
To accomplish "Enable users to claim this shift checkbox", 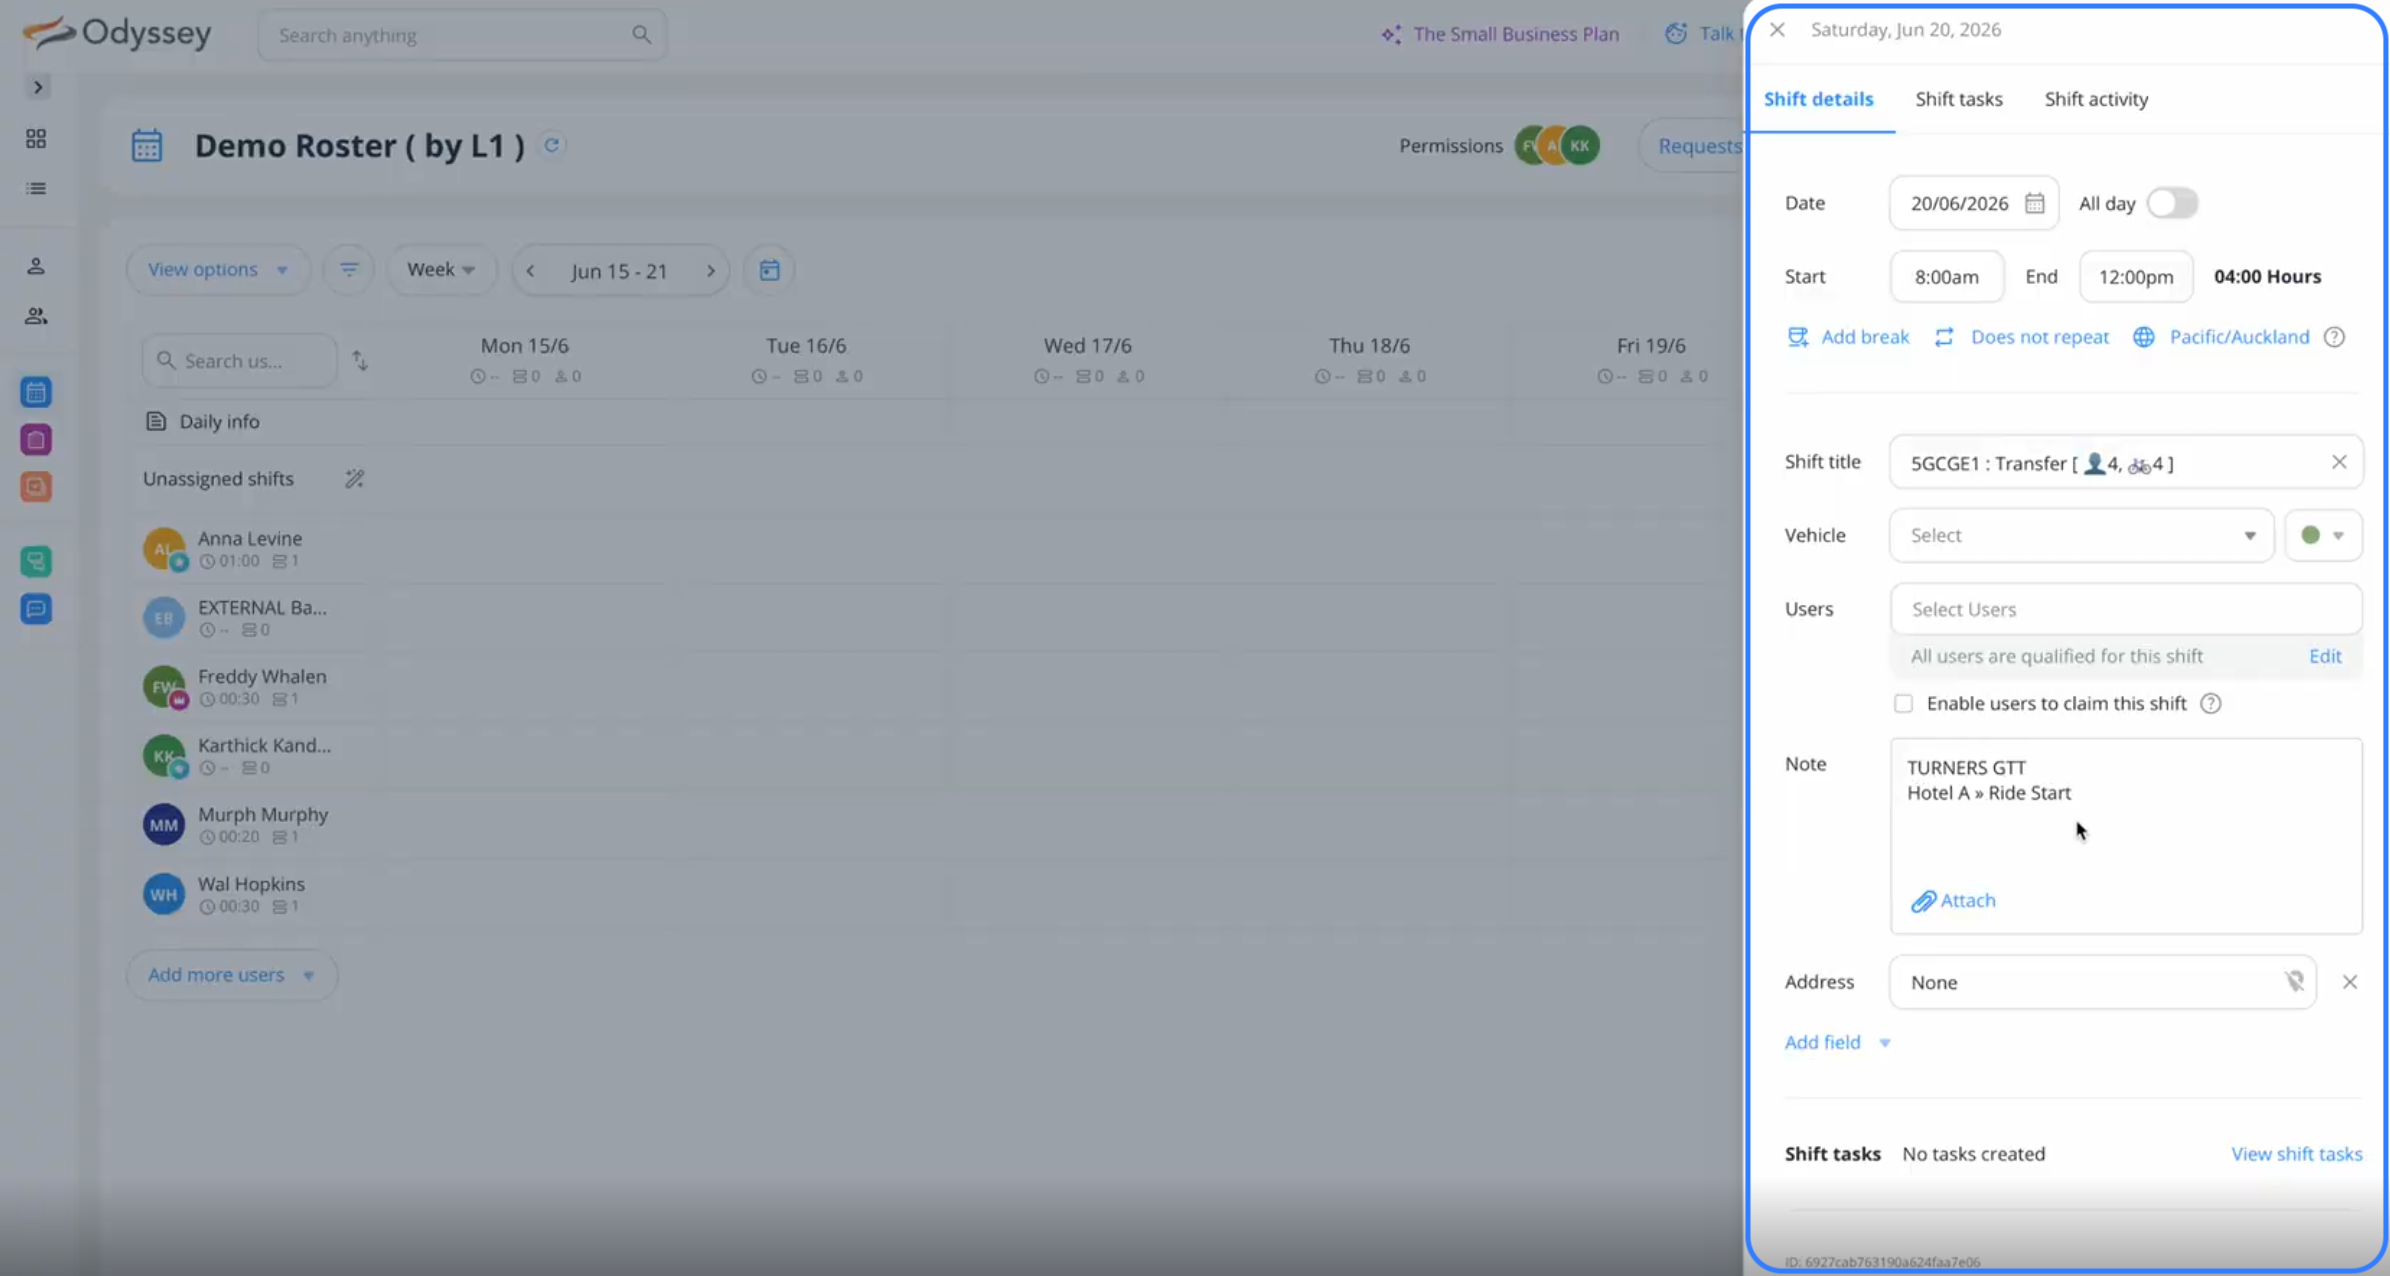I will point(1903,704).
